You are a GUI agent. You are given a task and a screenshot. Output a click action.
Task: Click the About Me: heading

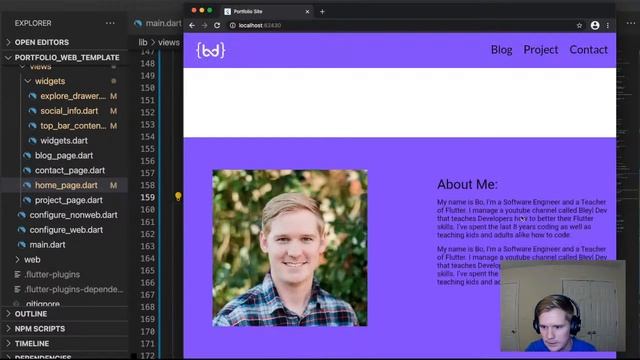(467, 184)
